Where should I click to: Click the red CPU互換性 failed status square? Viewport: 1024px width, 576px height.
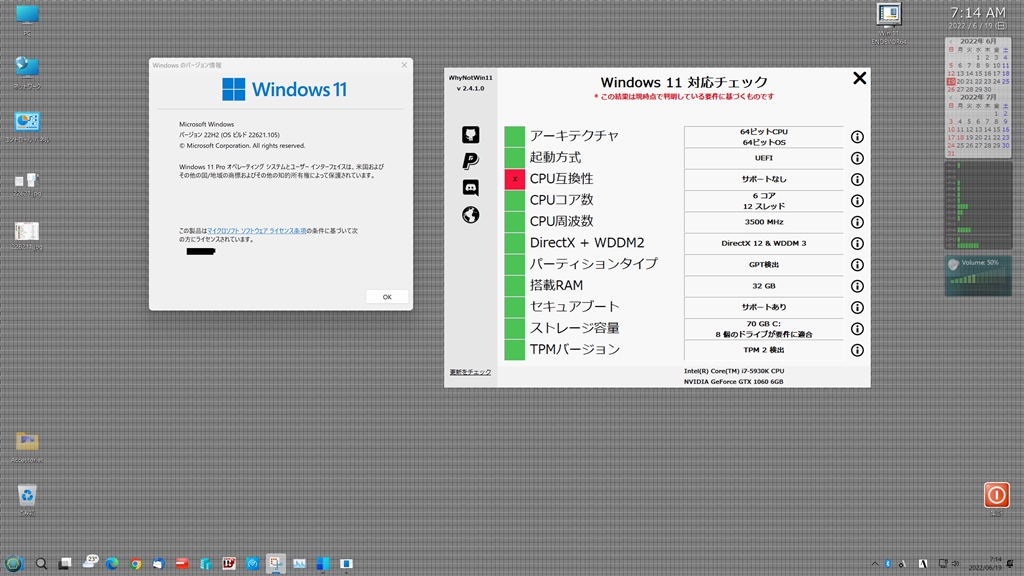tap(515, 179)
